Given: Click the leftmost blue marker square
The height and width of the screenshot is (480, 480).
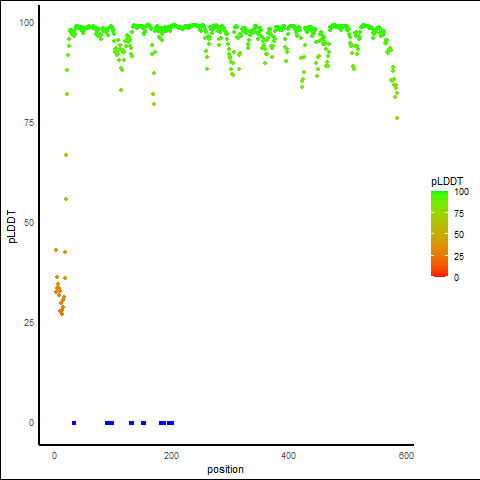Looking at the screenshot, I should (x=74, y=423).
